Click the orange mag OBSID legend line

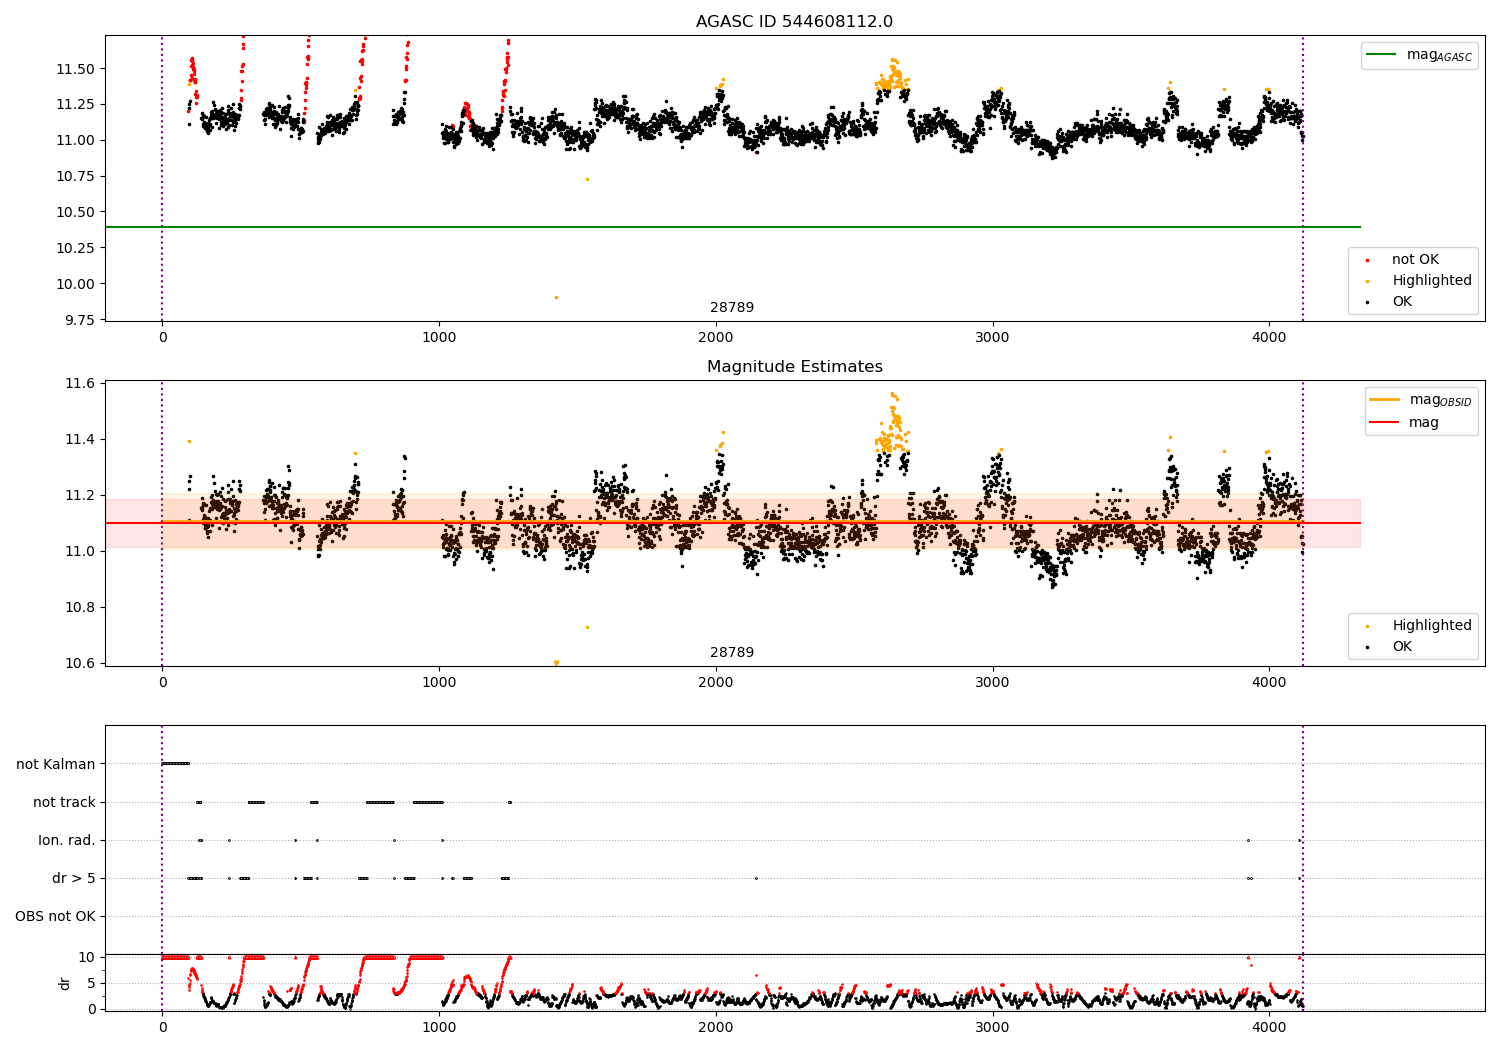1384,400
